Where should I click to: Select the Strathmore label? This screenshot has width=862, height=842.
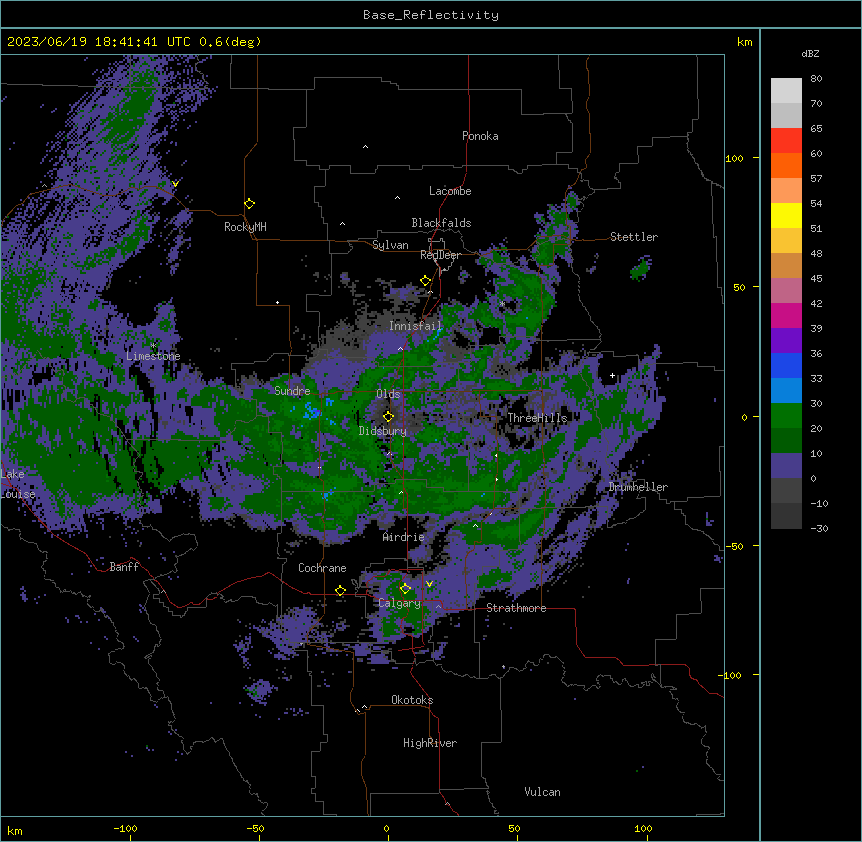(x=516, y=608)
